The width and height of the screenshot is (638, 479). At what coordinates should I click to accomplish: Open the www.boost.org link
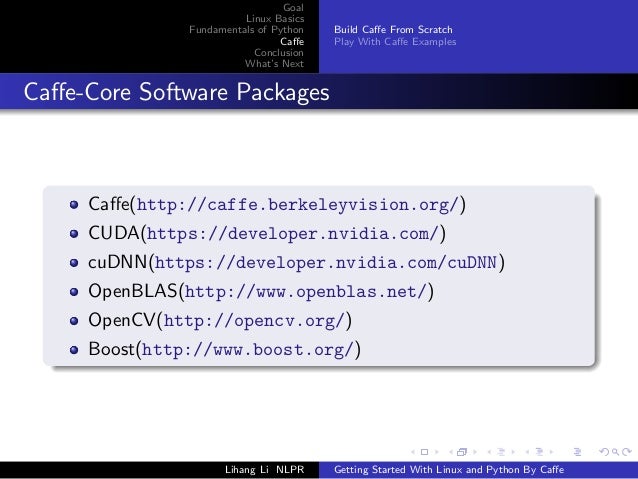coord(247,350)
